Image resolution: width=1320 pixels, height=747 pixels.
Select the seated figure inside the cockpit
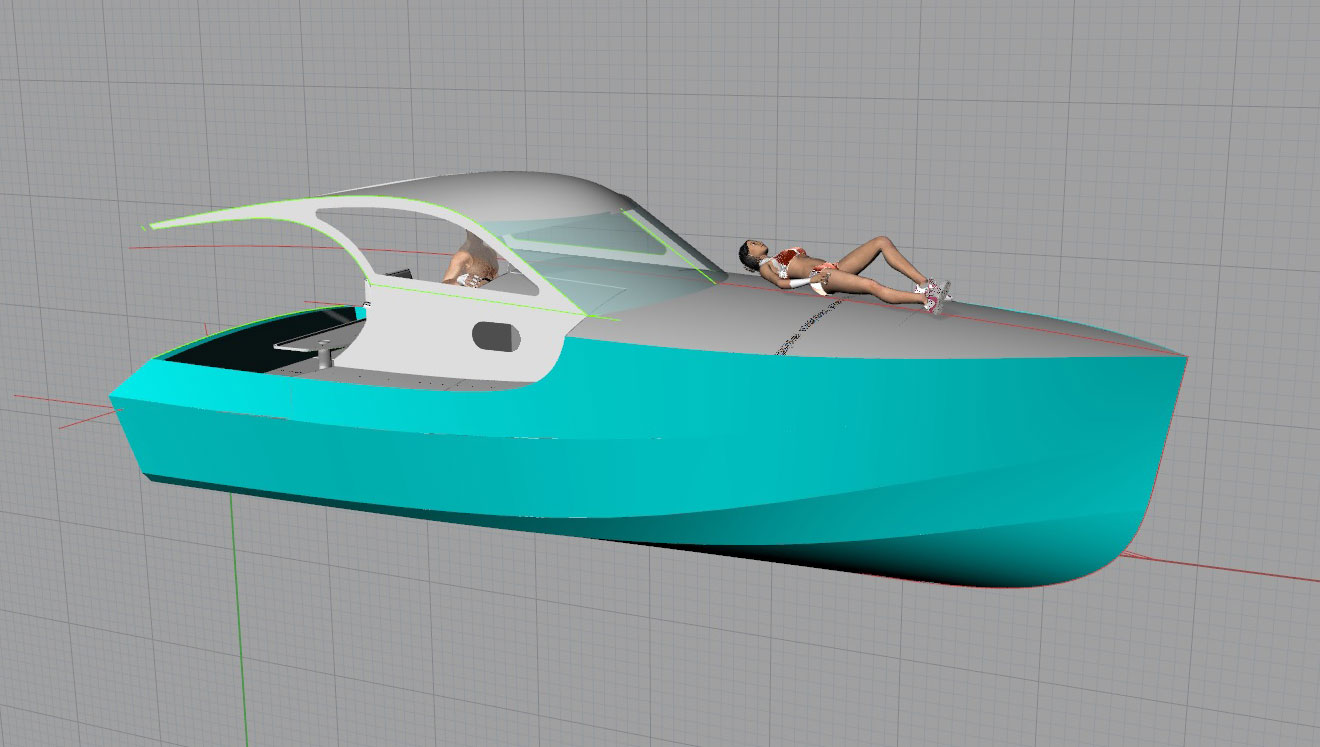pyautogui.click(x=472, y=264)
